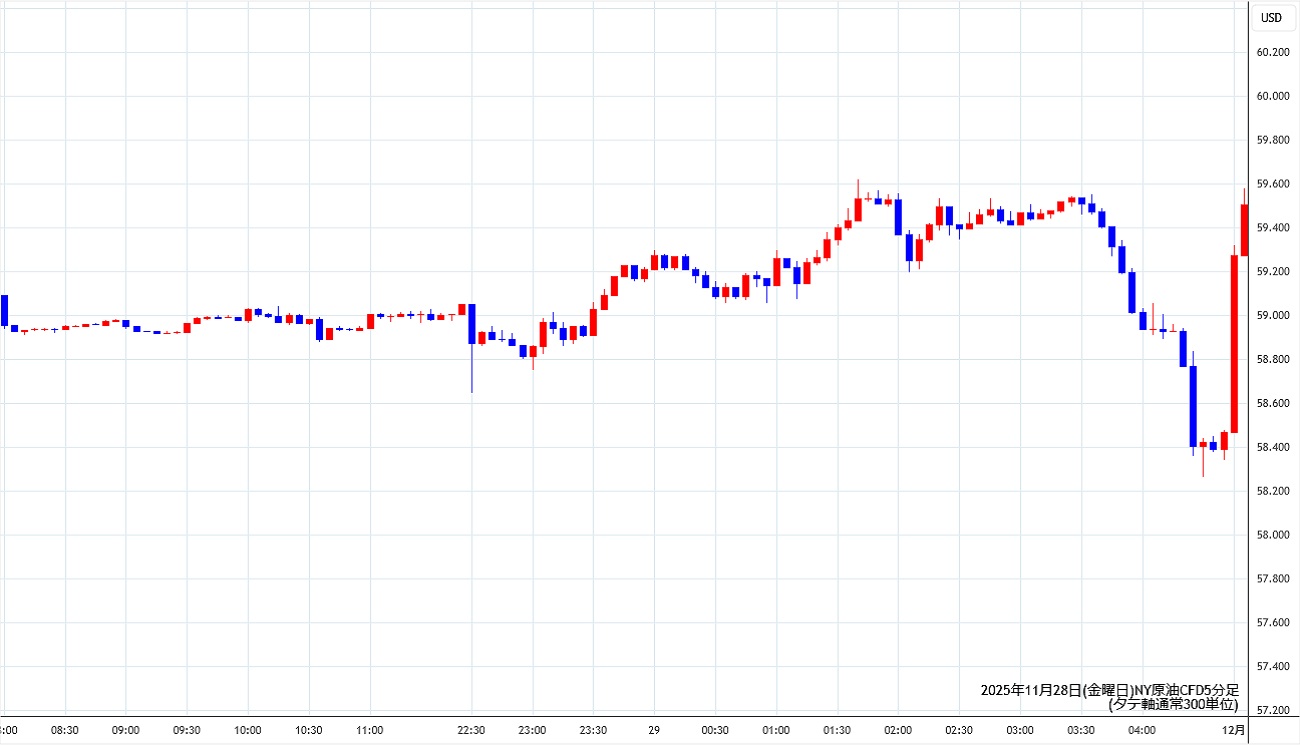Select the 10:00 time axis label
The image size is (1300, 745).
coord(248,730)
